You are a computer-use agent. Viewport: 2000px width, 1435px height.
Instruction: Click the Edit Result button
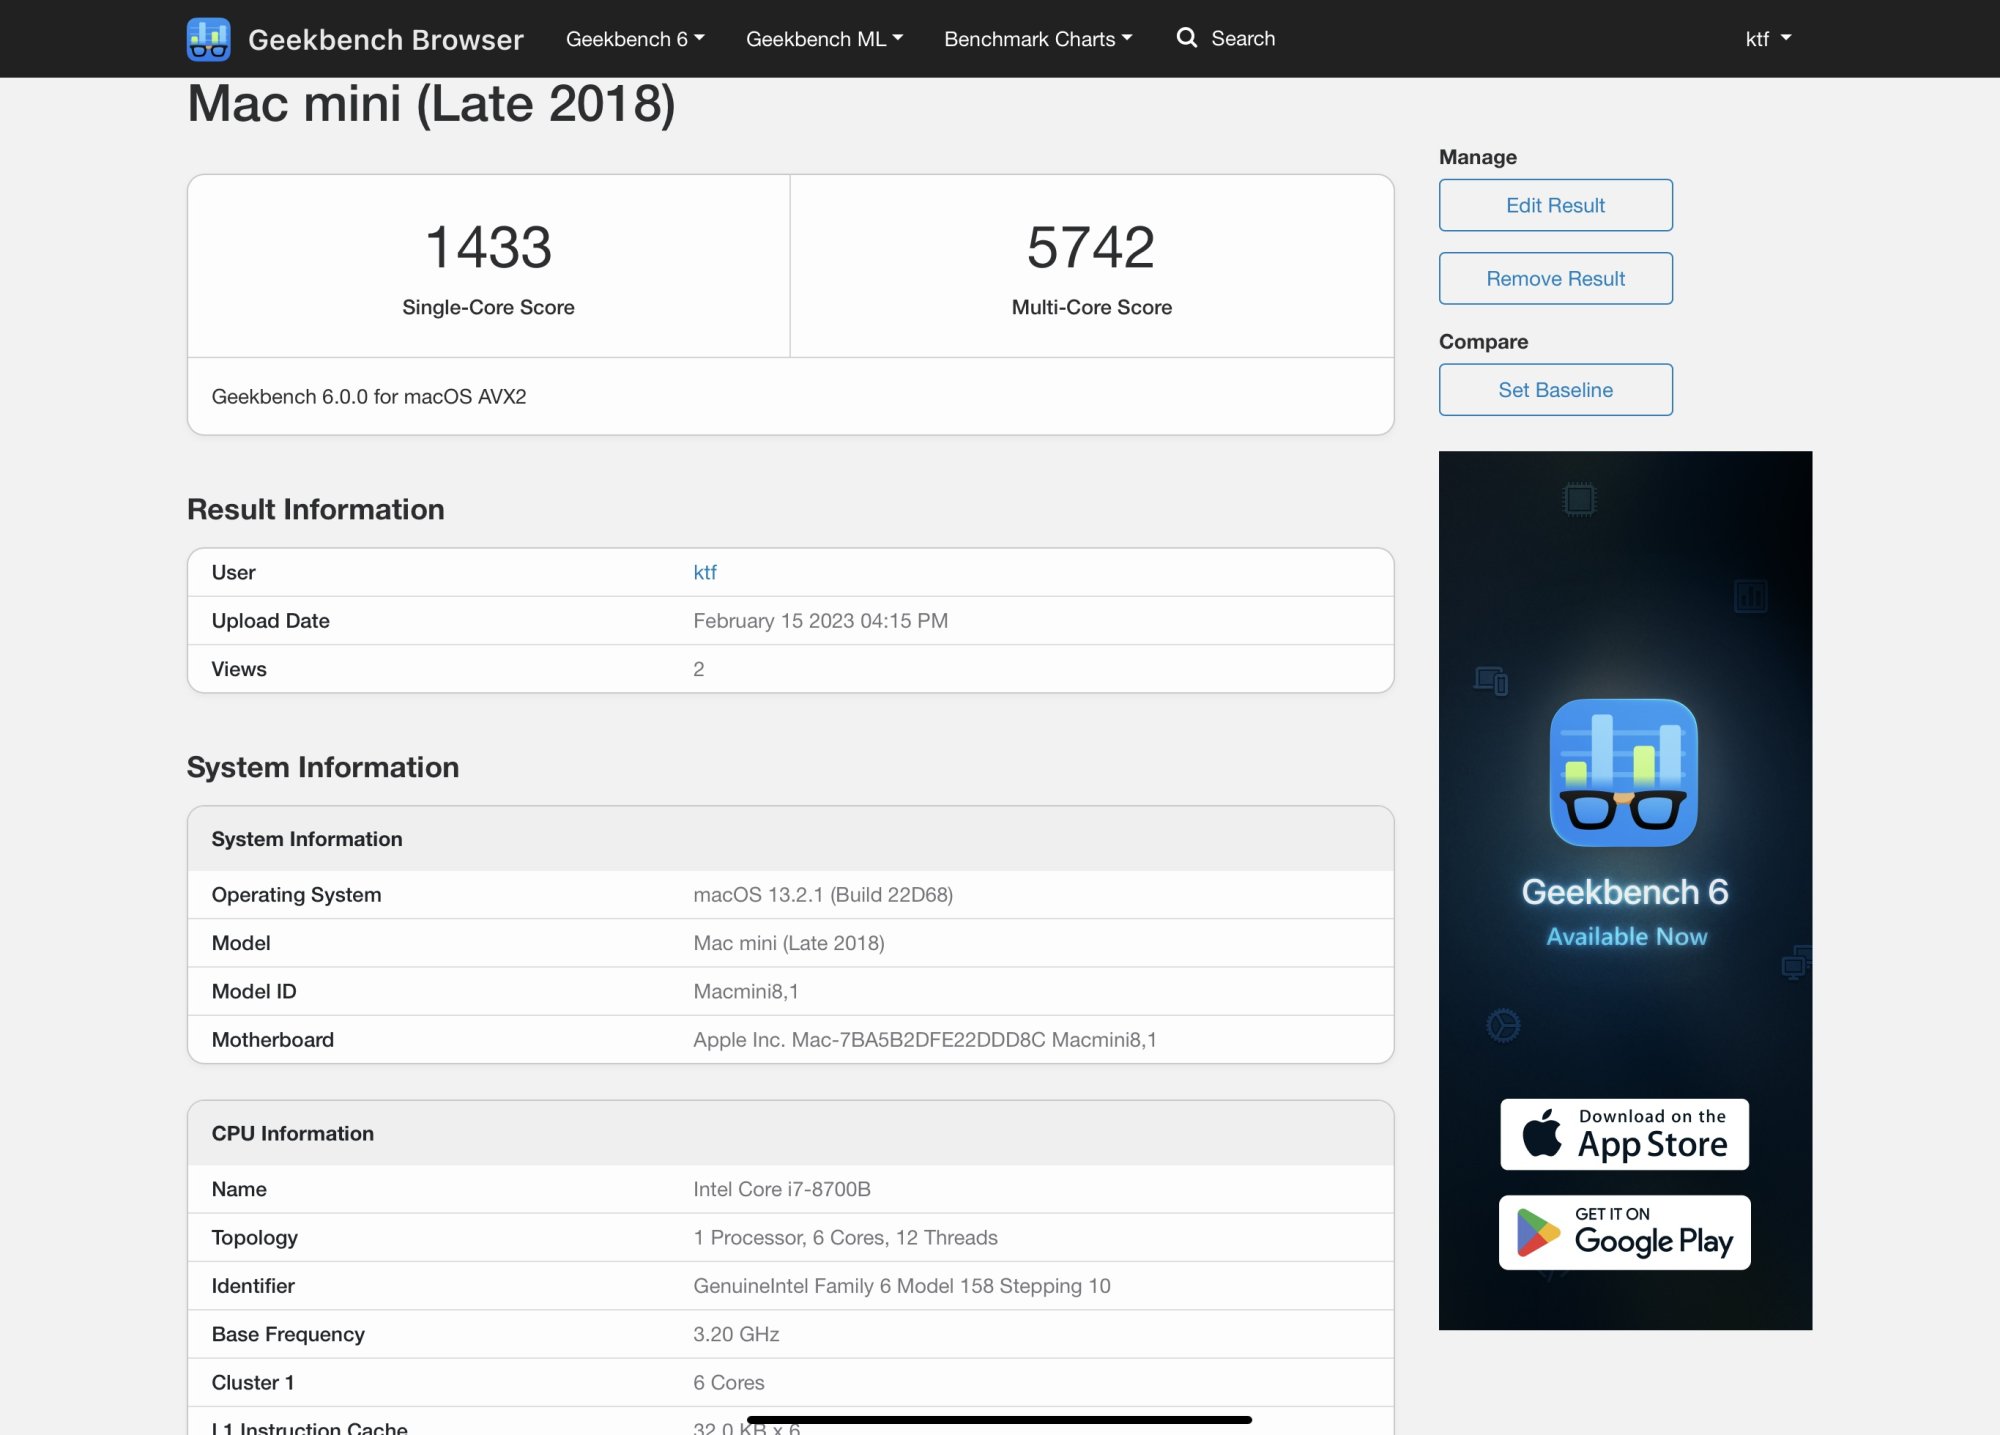[x=1555, y=205]
